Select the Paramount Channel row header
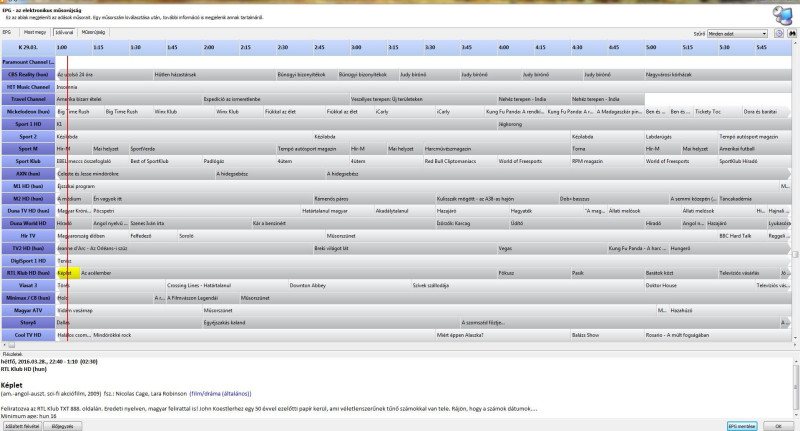Screen dimensions: 800x431 [28, 62]
